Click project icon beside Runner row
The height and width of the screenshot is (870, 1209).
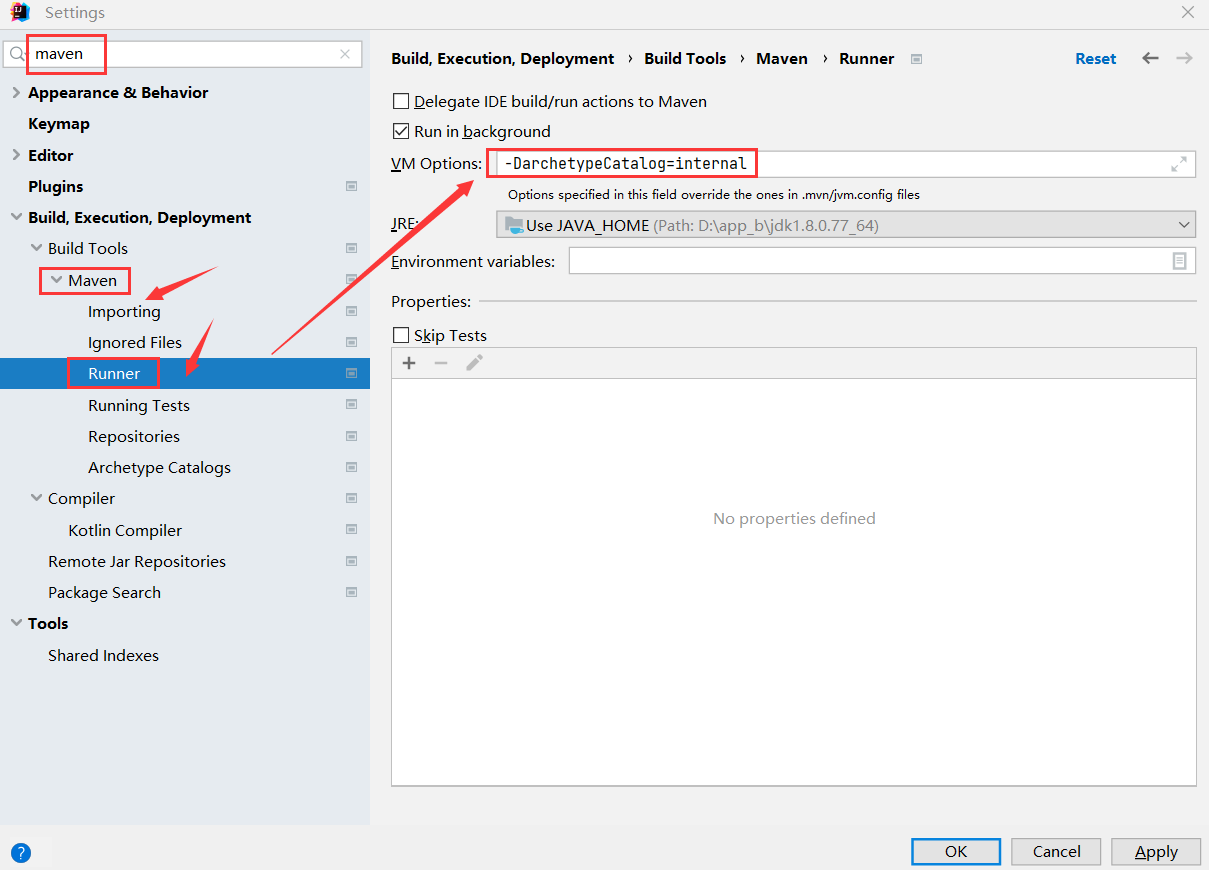351,373
